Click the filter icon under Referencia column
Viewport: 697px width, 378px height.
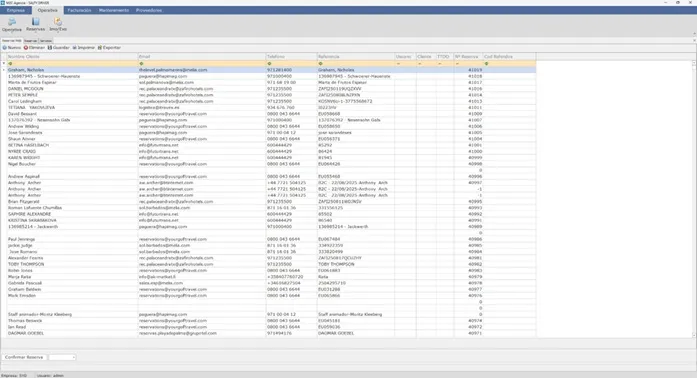pyautogui.click(x=320, y=64)
